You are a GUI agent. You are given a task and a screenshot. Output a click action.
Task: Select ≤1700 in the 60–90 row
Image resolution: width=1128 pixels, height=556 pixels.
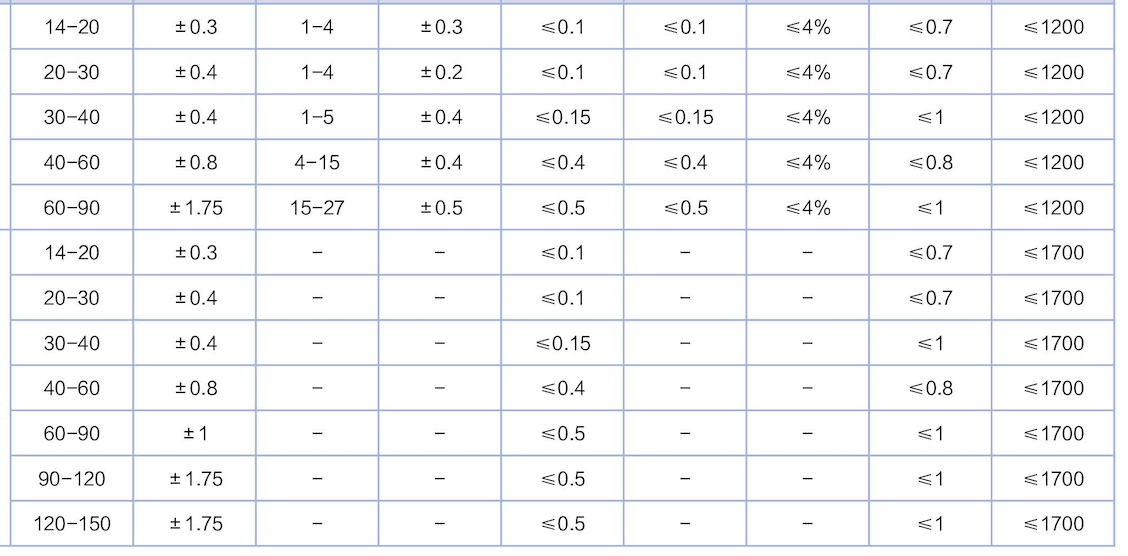[x=1053, y=434]
